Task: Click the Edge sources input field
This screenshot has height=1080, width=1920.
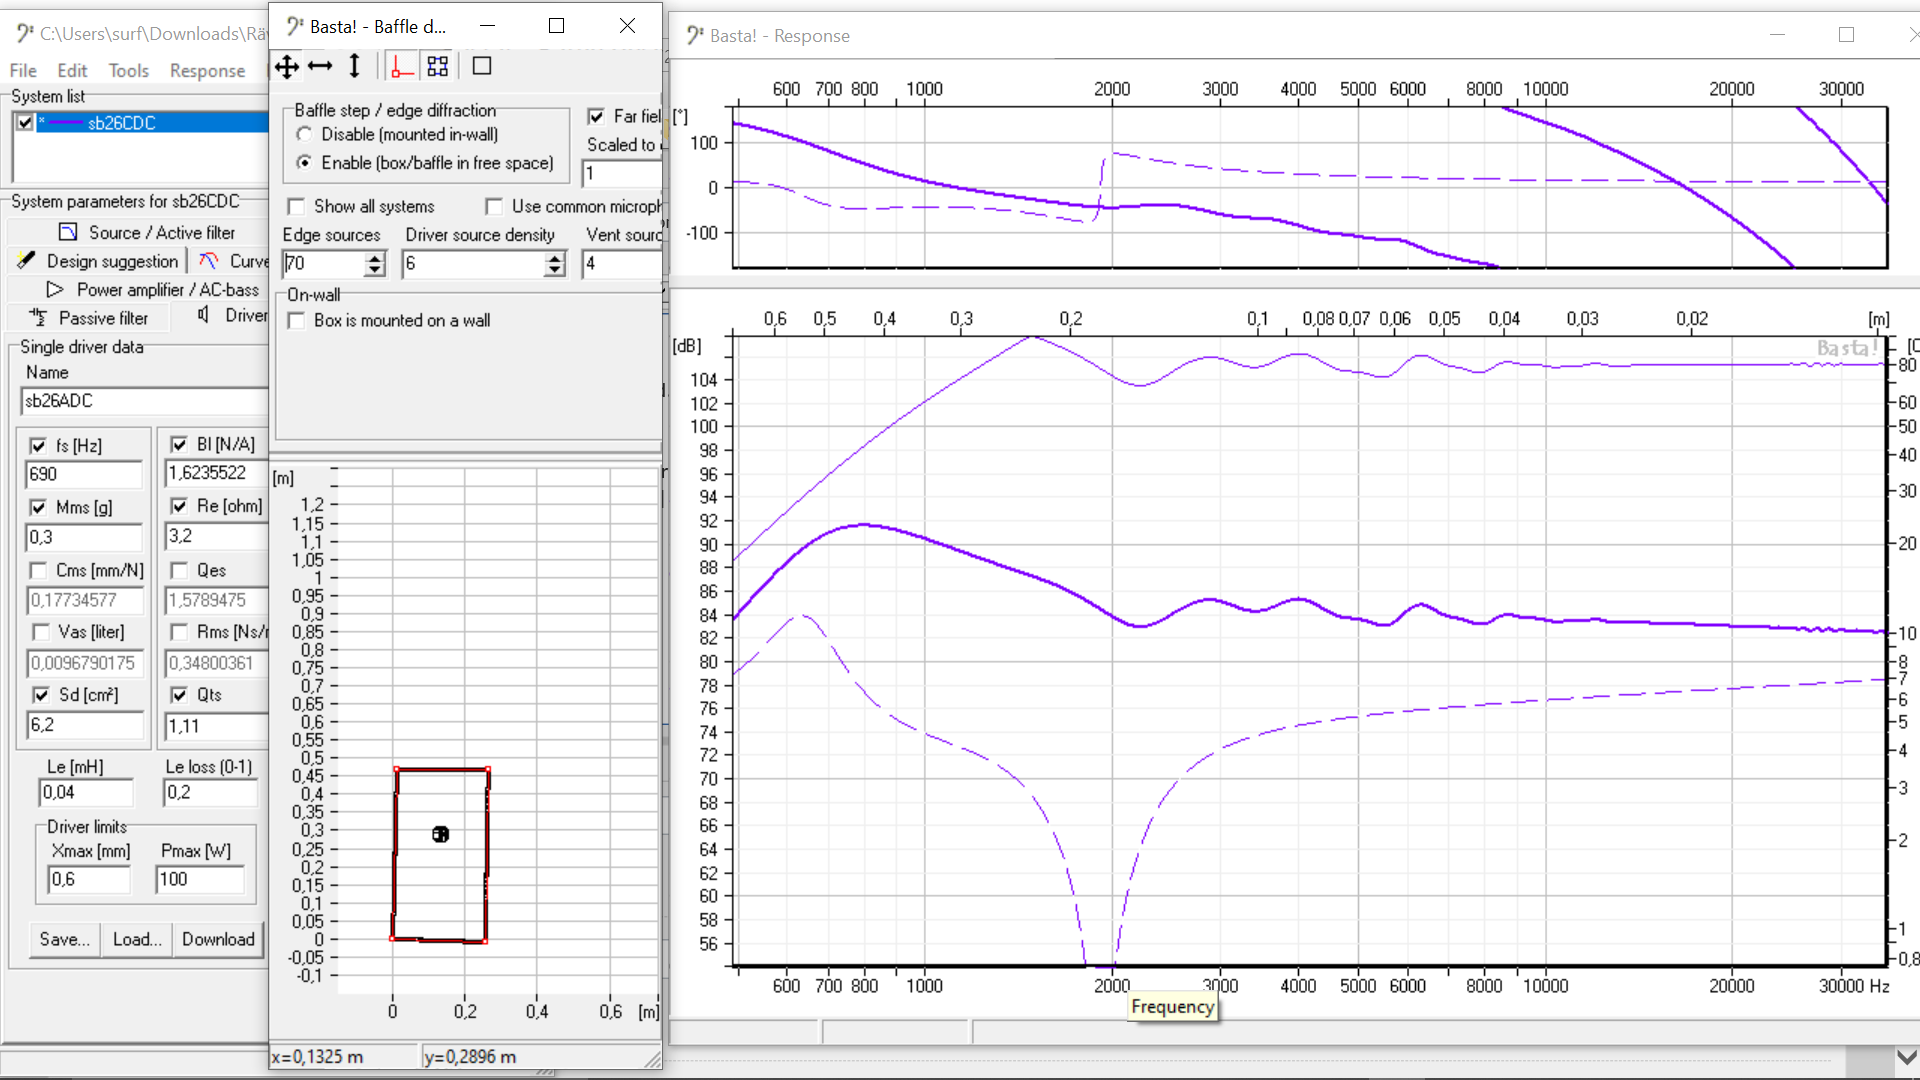Action: [324, 263]
